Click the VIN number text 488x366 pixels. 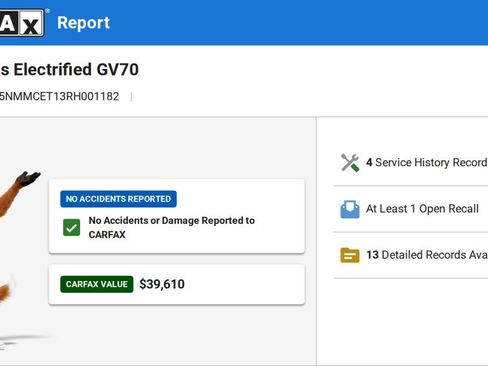pyautogui.click(x=59, y=97)
